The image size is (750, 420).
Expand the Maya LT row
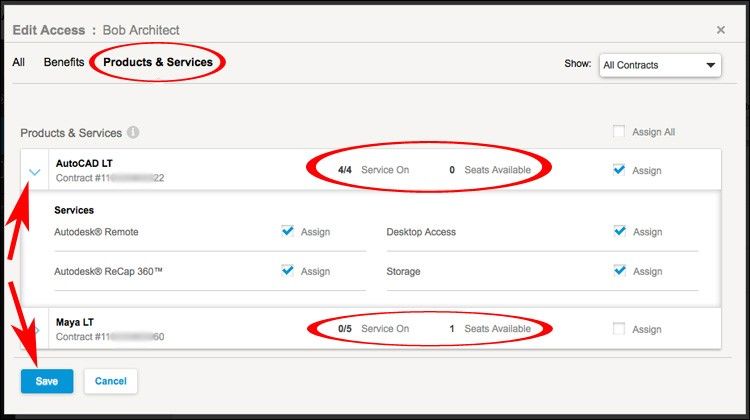pos(37,330)
